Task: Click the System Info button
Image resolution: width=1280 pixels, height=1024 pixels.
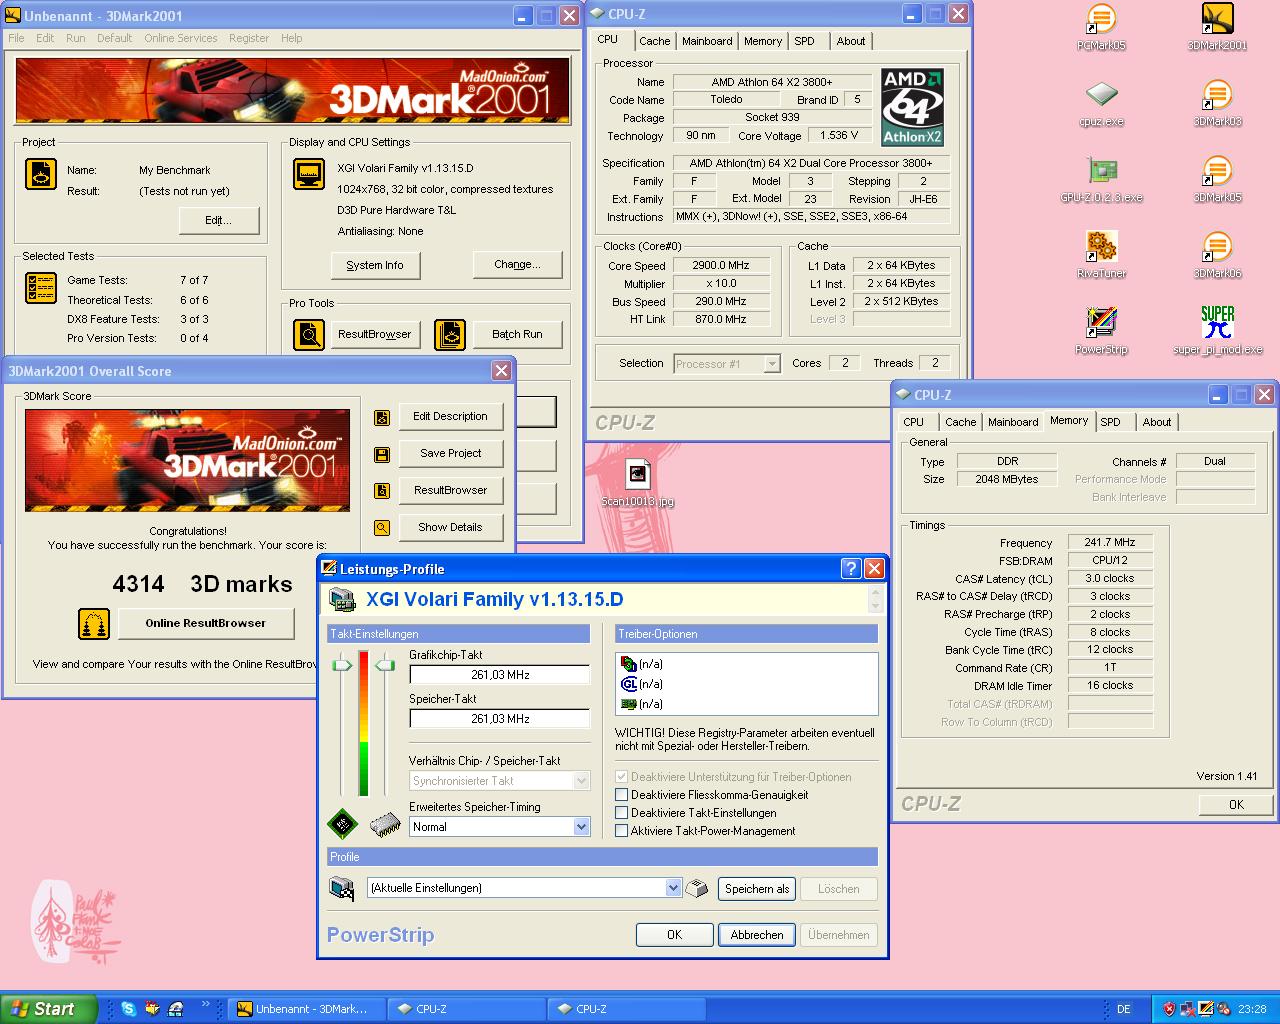Action: coord(375,265)
